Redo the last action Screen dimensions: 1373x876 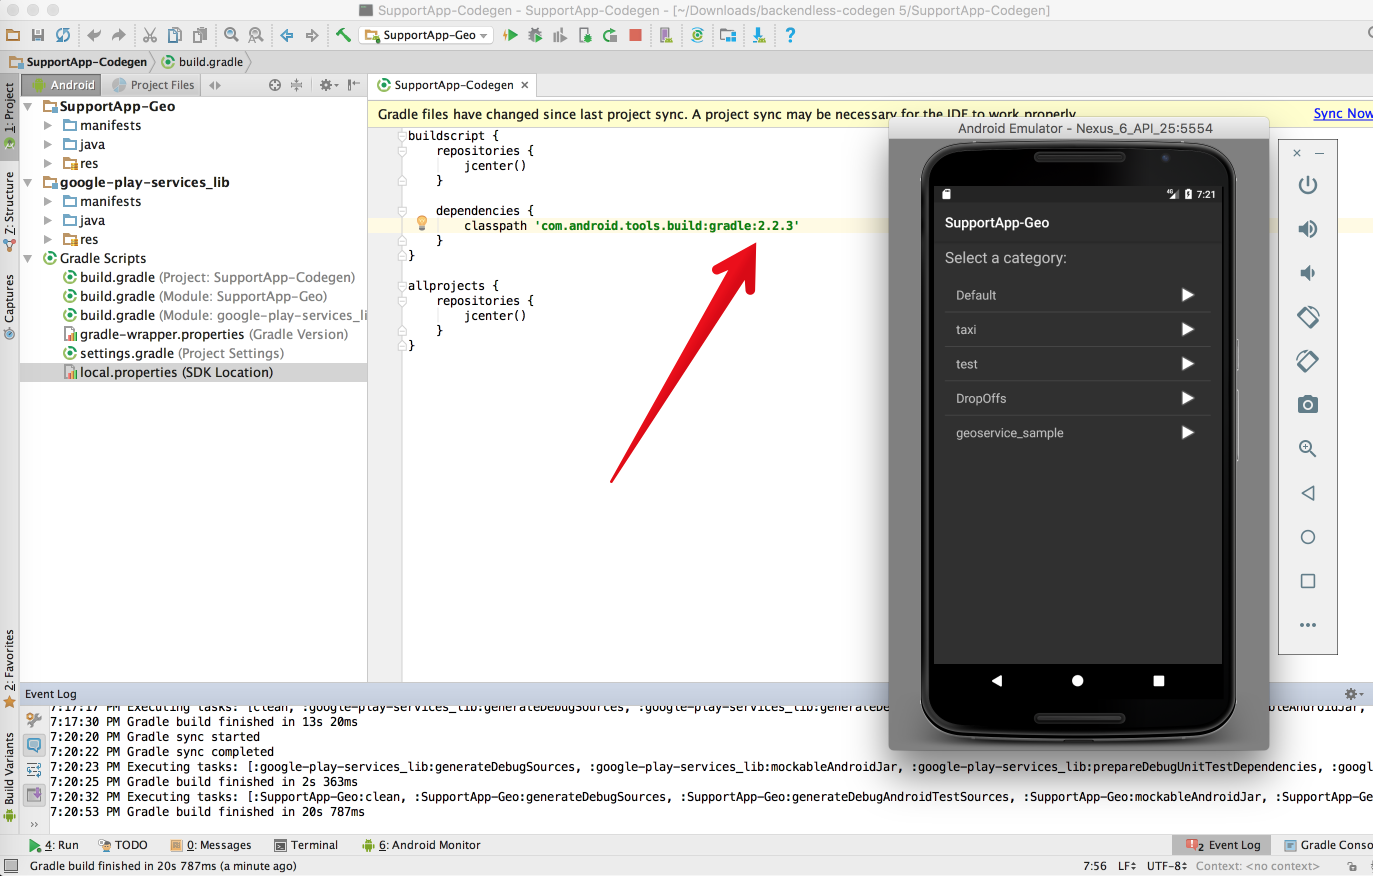point(119,35)
